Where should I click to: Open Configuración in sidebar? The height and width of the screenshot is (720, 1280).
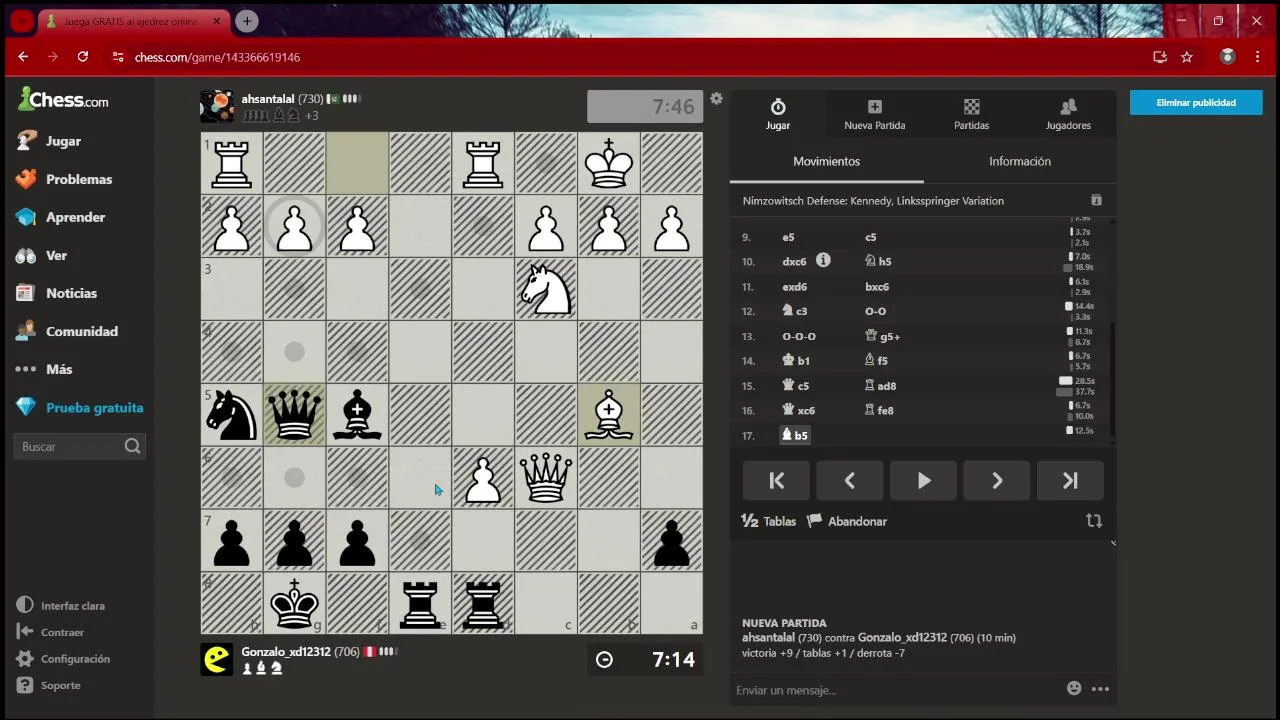[63, 659]
